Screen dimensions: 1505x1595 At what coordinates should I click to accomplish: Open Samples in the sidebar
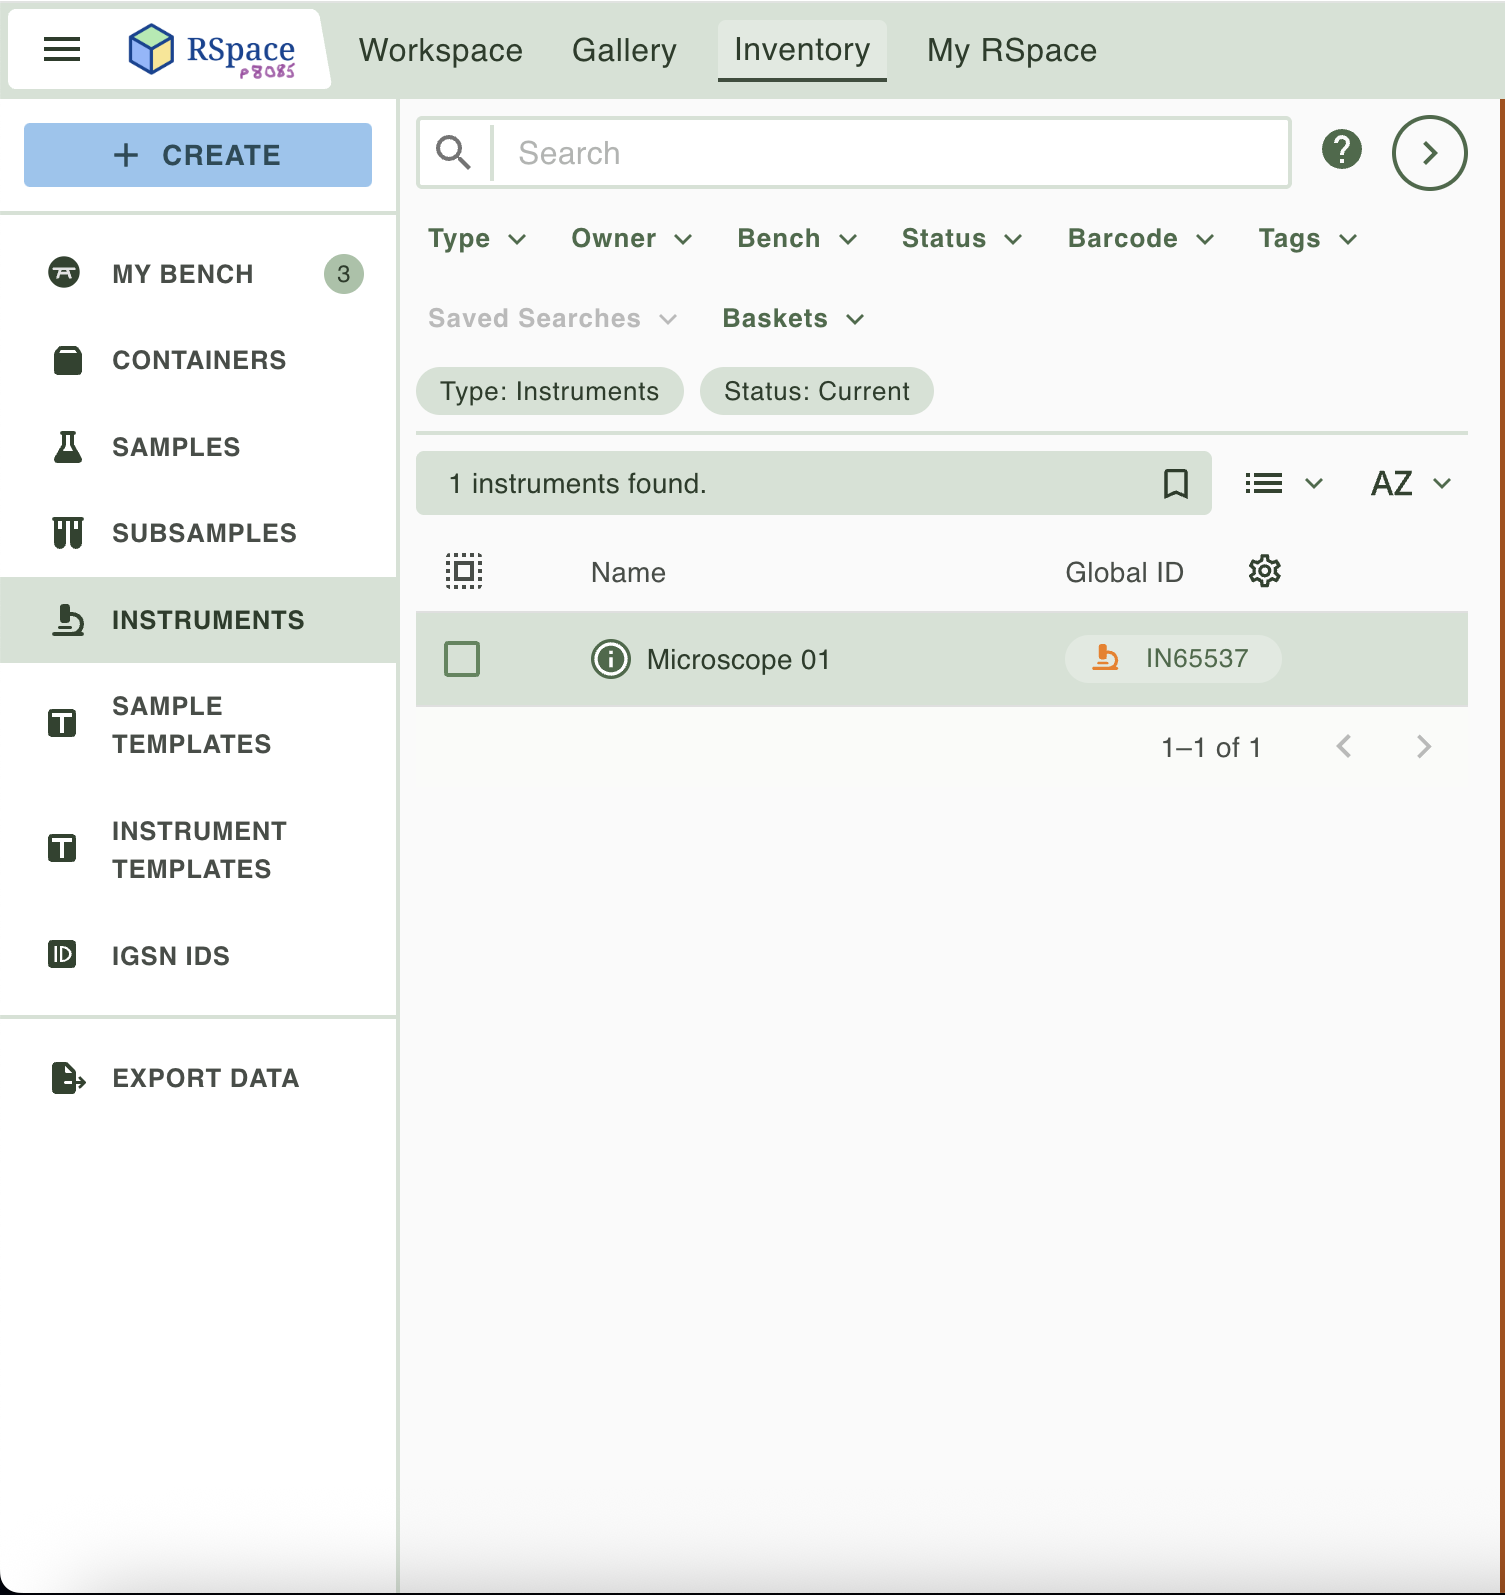(x=199, y=447)
